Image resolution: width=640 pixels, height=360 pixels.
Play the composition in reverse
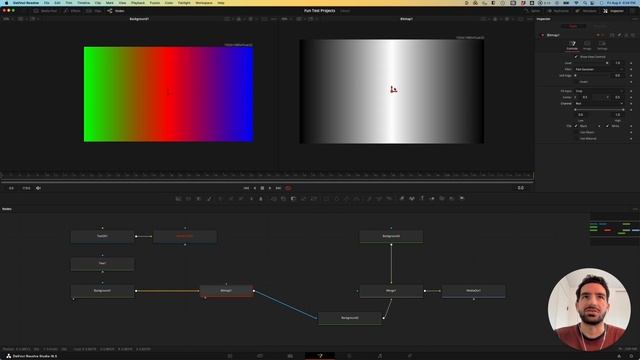click(255, 188)
